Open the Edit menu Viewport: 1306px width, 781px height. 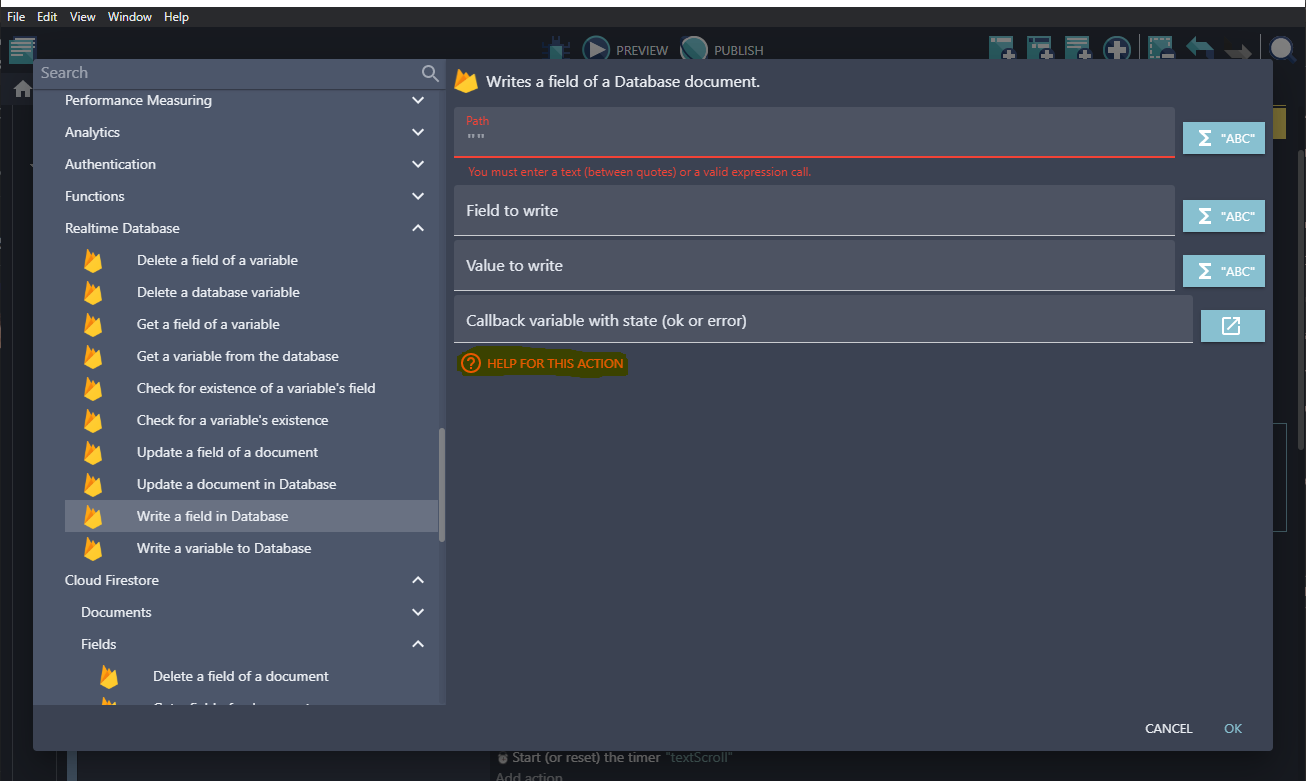[47, 17]
